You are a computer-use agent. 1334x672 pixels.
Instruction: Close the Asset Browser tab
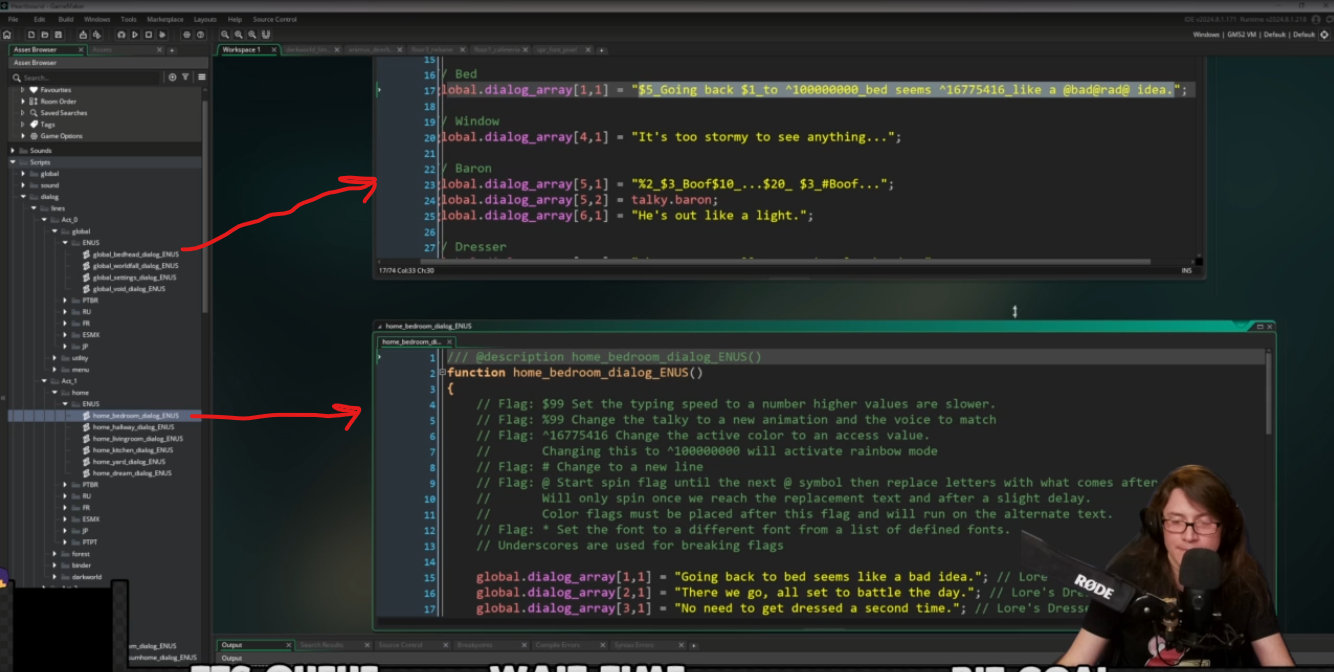[81, 49]
